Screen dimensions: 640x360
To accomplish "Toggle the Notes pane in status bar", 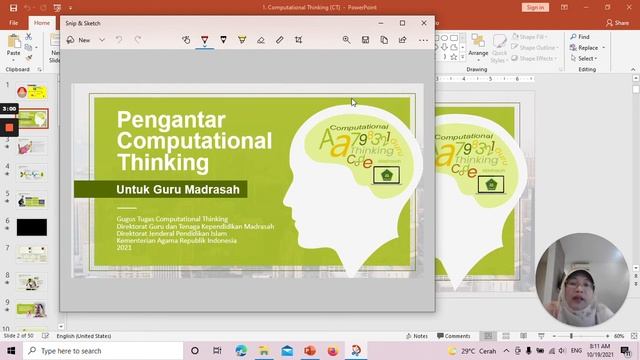I will (x=417, y=336).
